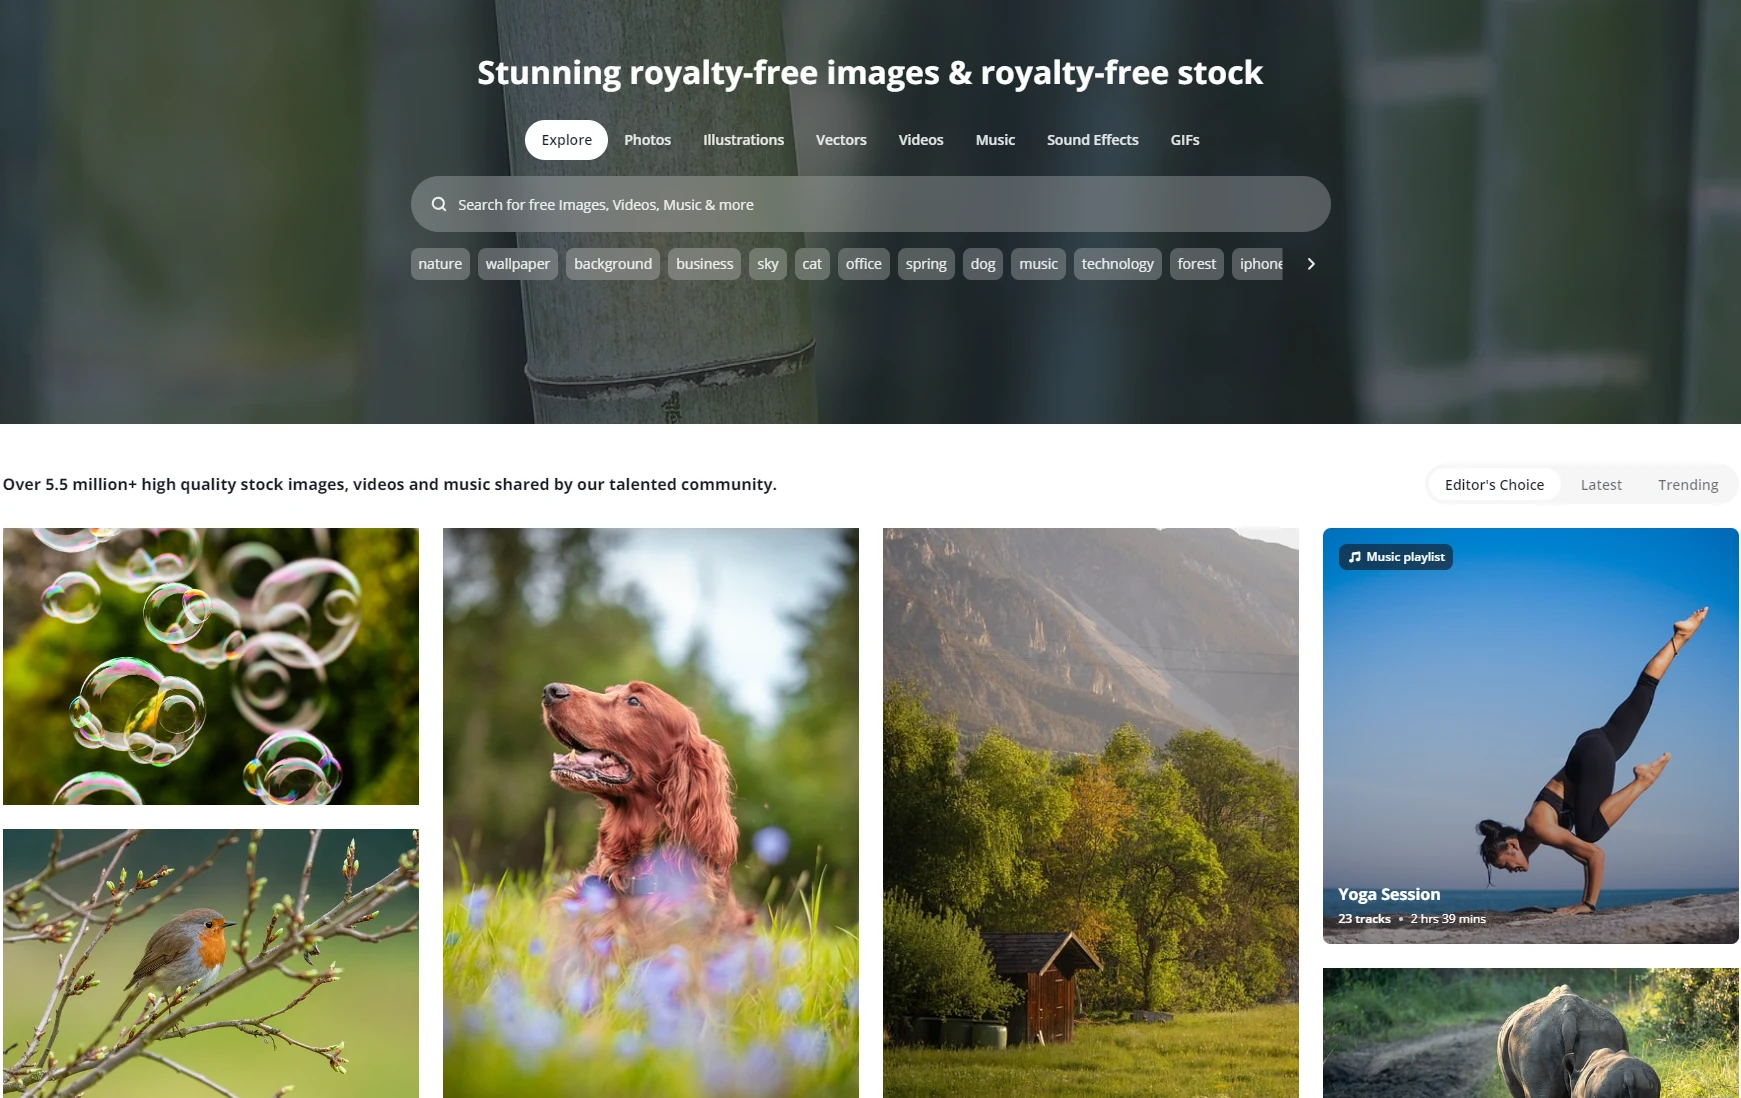Open the GIFs tab
Viewport: 1741px width, 1098px height.
tap(1184, 140)
